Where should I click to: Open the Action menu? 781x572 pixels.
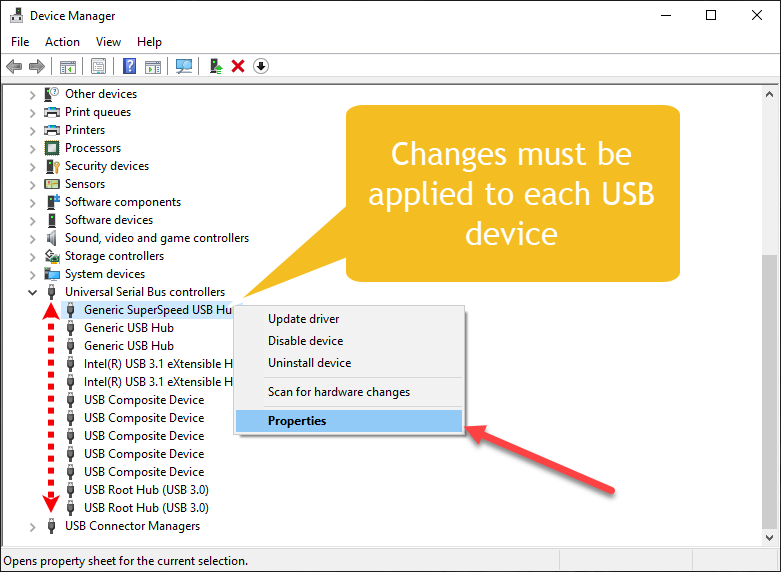[x=62, y=42]
